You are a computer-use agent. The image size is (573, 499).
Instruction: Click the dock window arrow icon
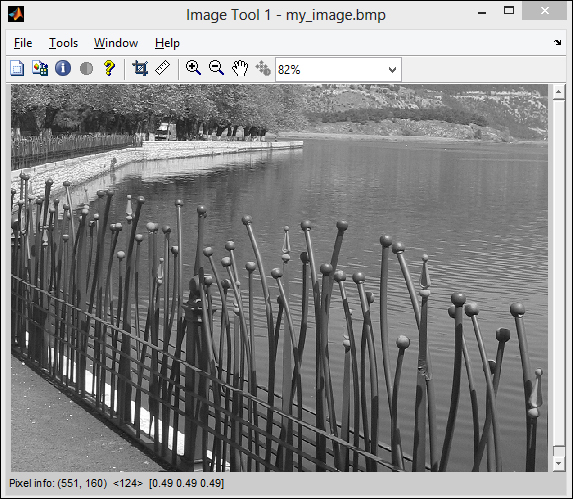tap(557, 43)
